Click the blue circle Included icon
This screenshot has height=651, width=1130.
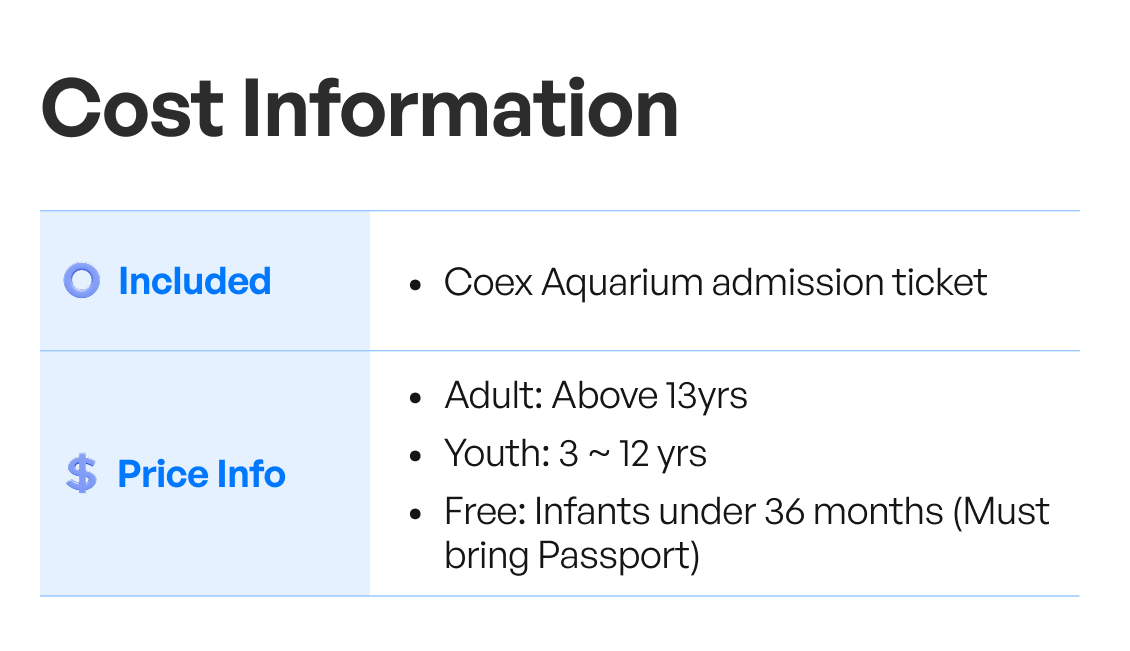pos(81,280)
